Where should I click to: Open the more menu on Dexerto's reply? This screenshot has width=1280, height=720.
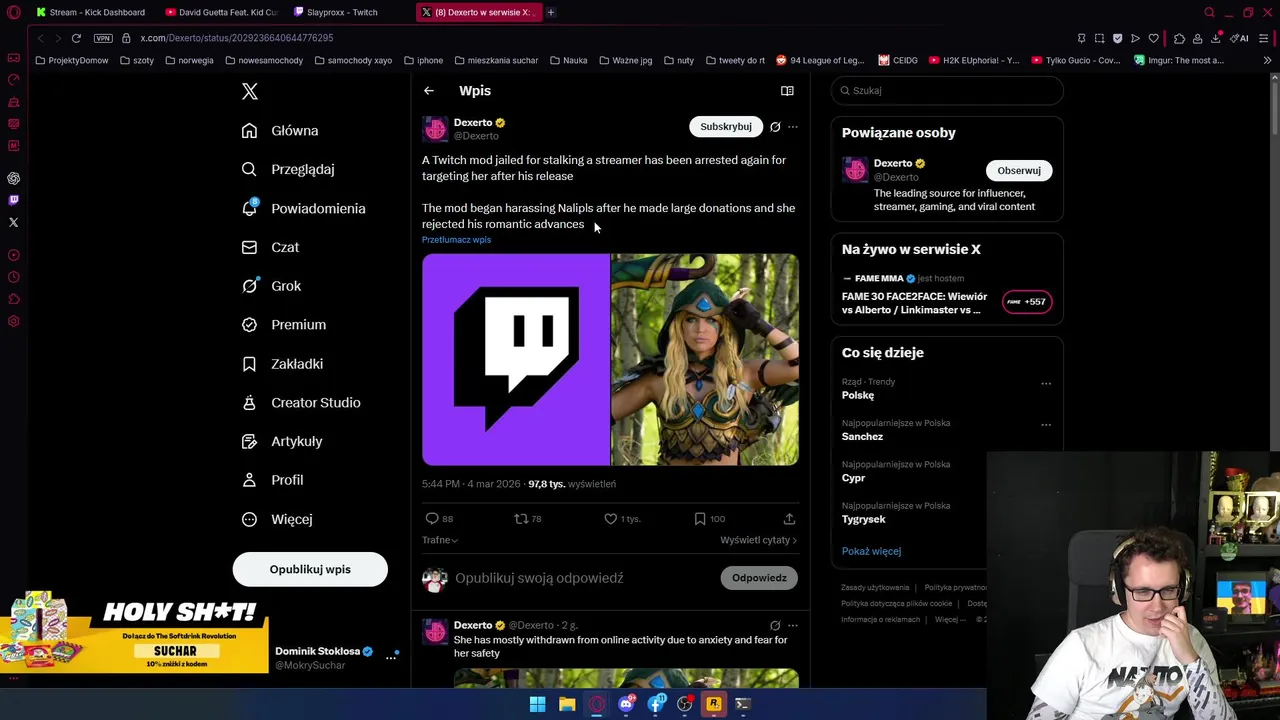point(793,626)
